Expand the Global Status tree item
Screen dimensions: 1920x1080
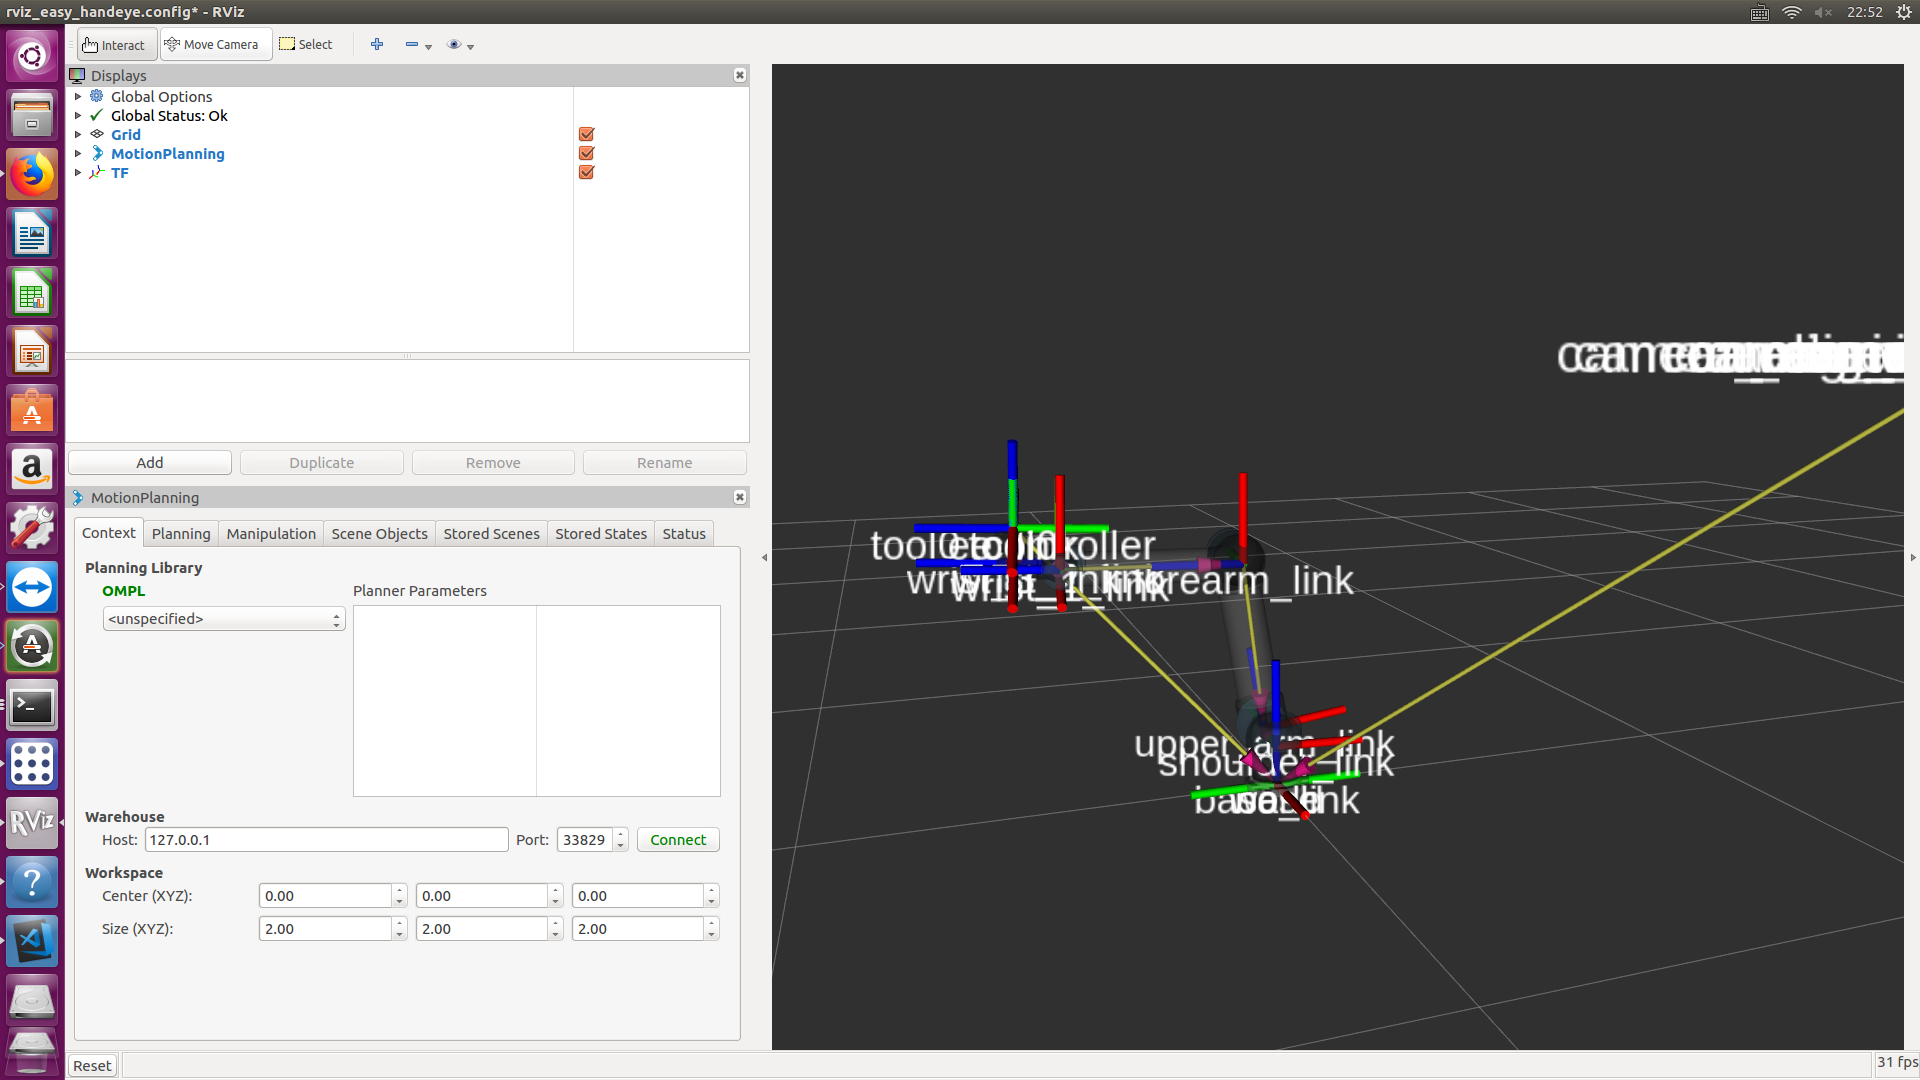click(x=78, y=115)
